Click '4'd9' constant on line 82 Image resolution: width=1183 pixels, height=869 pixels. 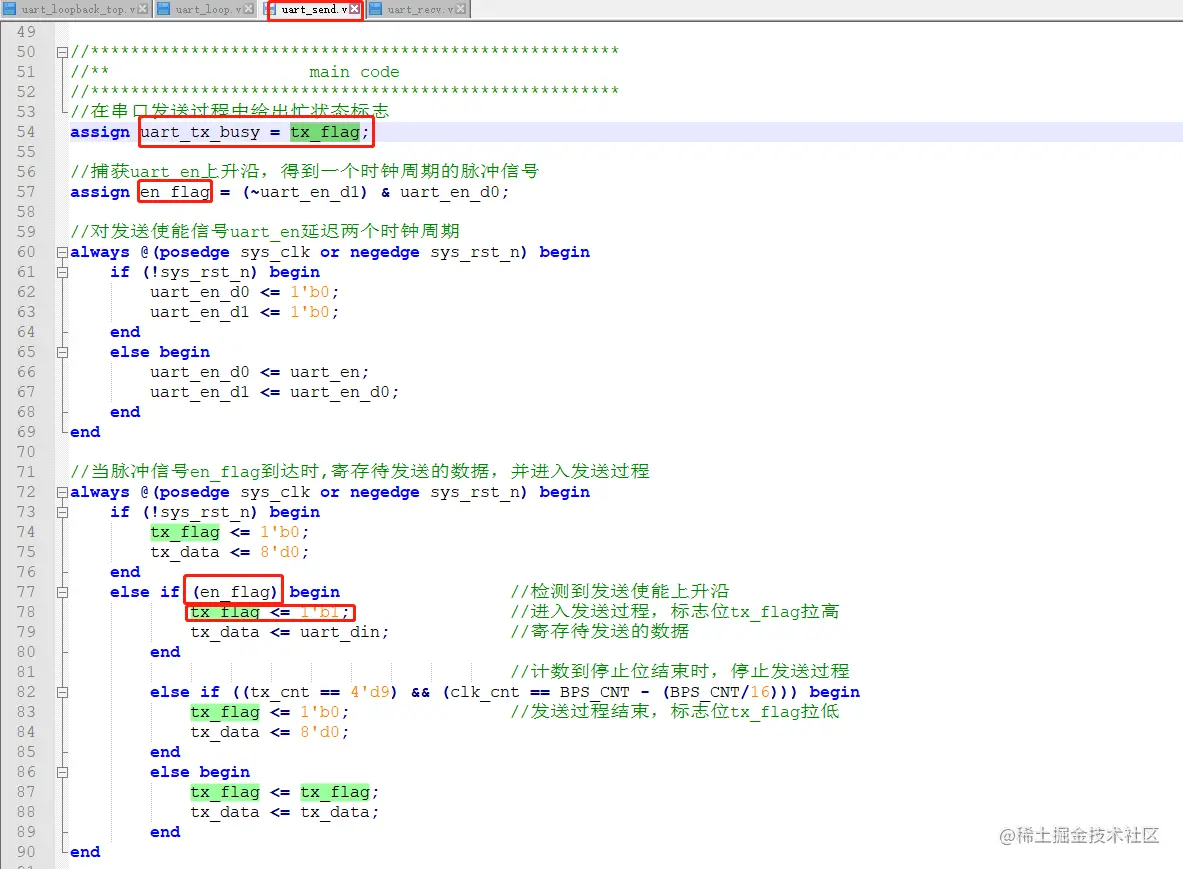point(370,692)
